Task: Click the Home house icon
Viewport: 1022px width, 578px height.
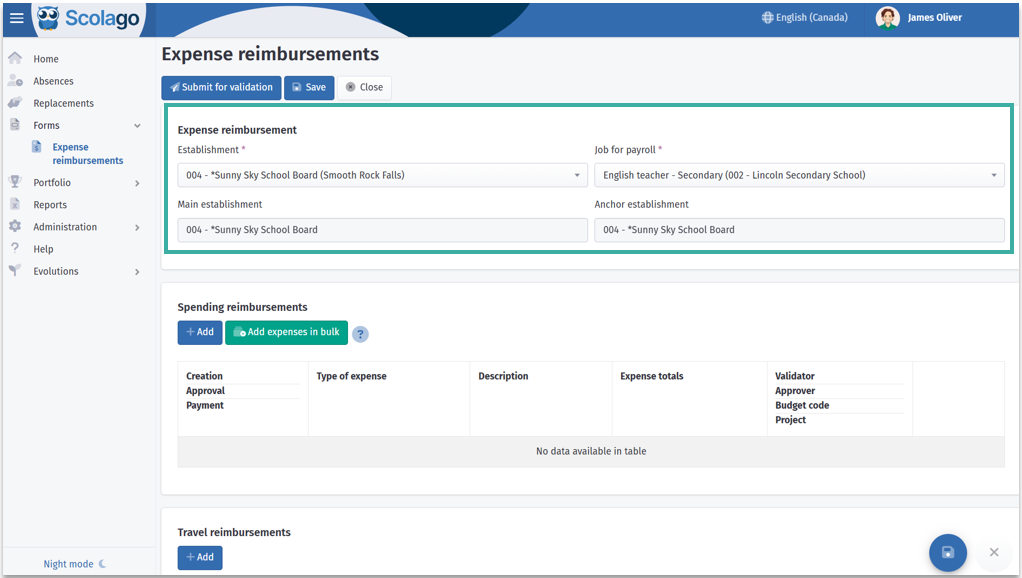Action: tap(15, 58)
